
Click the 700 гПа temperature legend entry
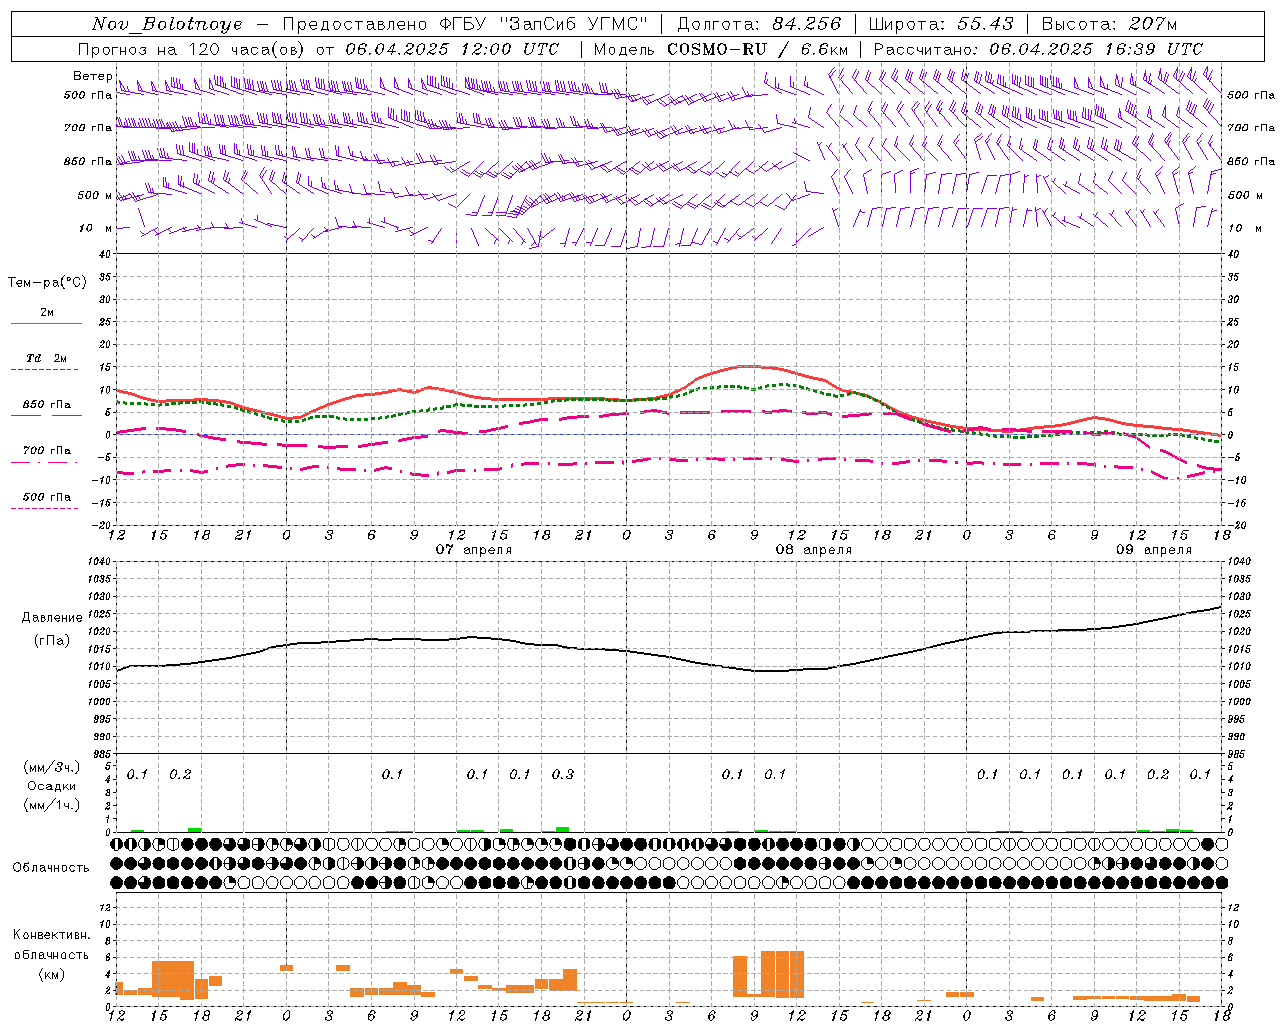(x=47, y=450)
